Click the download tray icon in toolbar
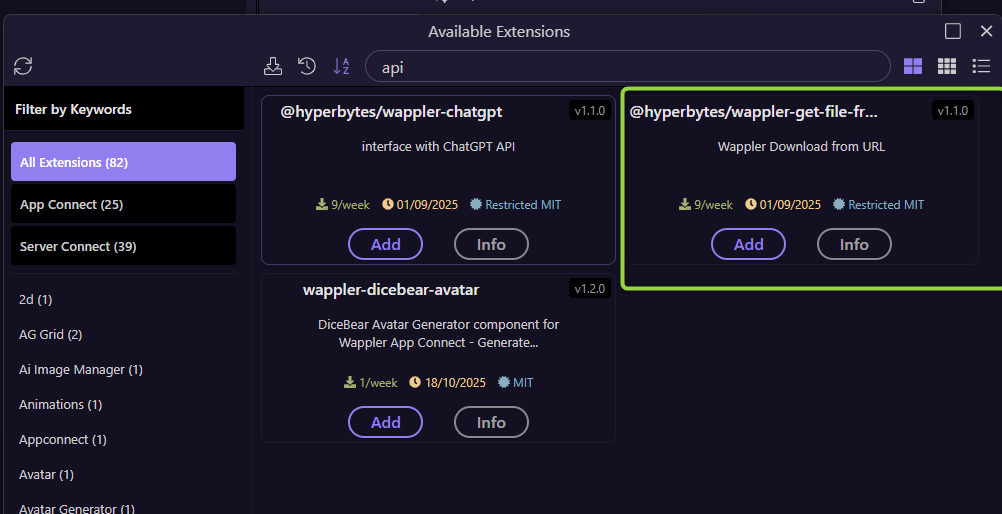The height and width of the screenshot is (514, 1002). click(273, 66)
